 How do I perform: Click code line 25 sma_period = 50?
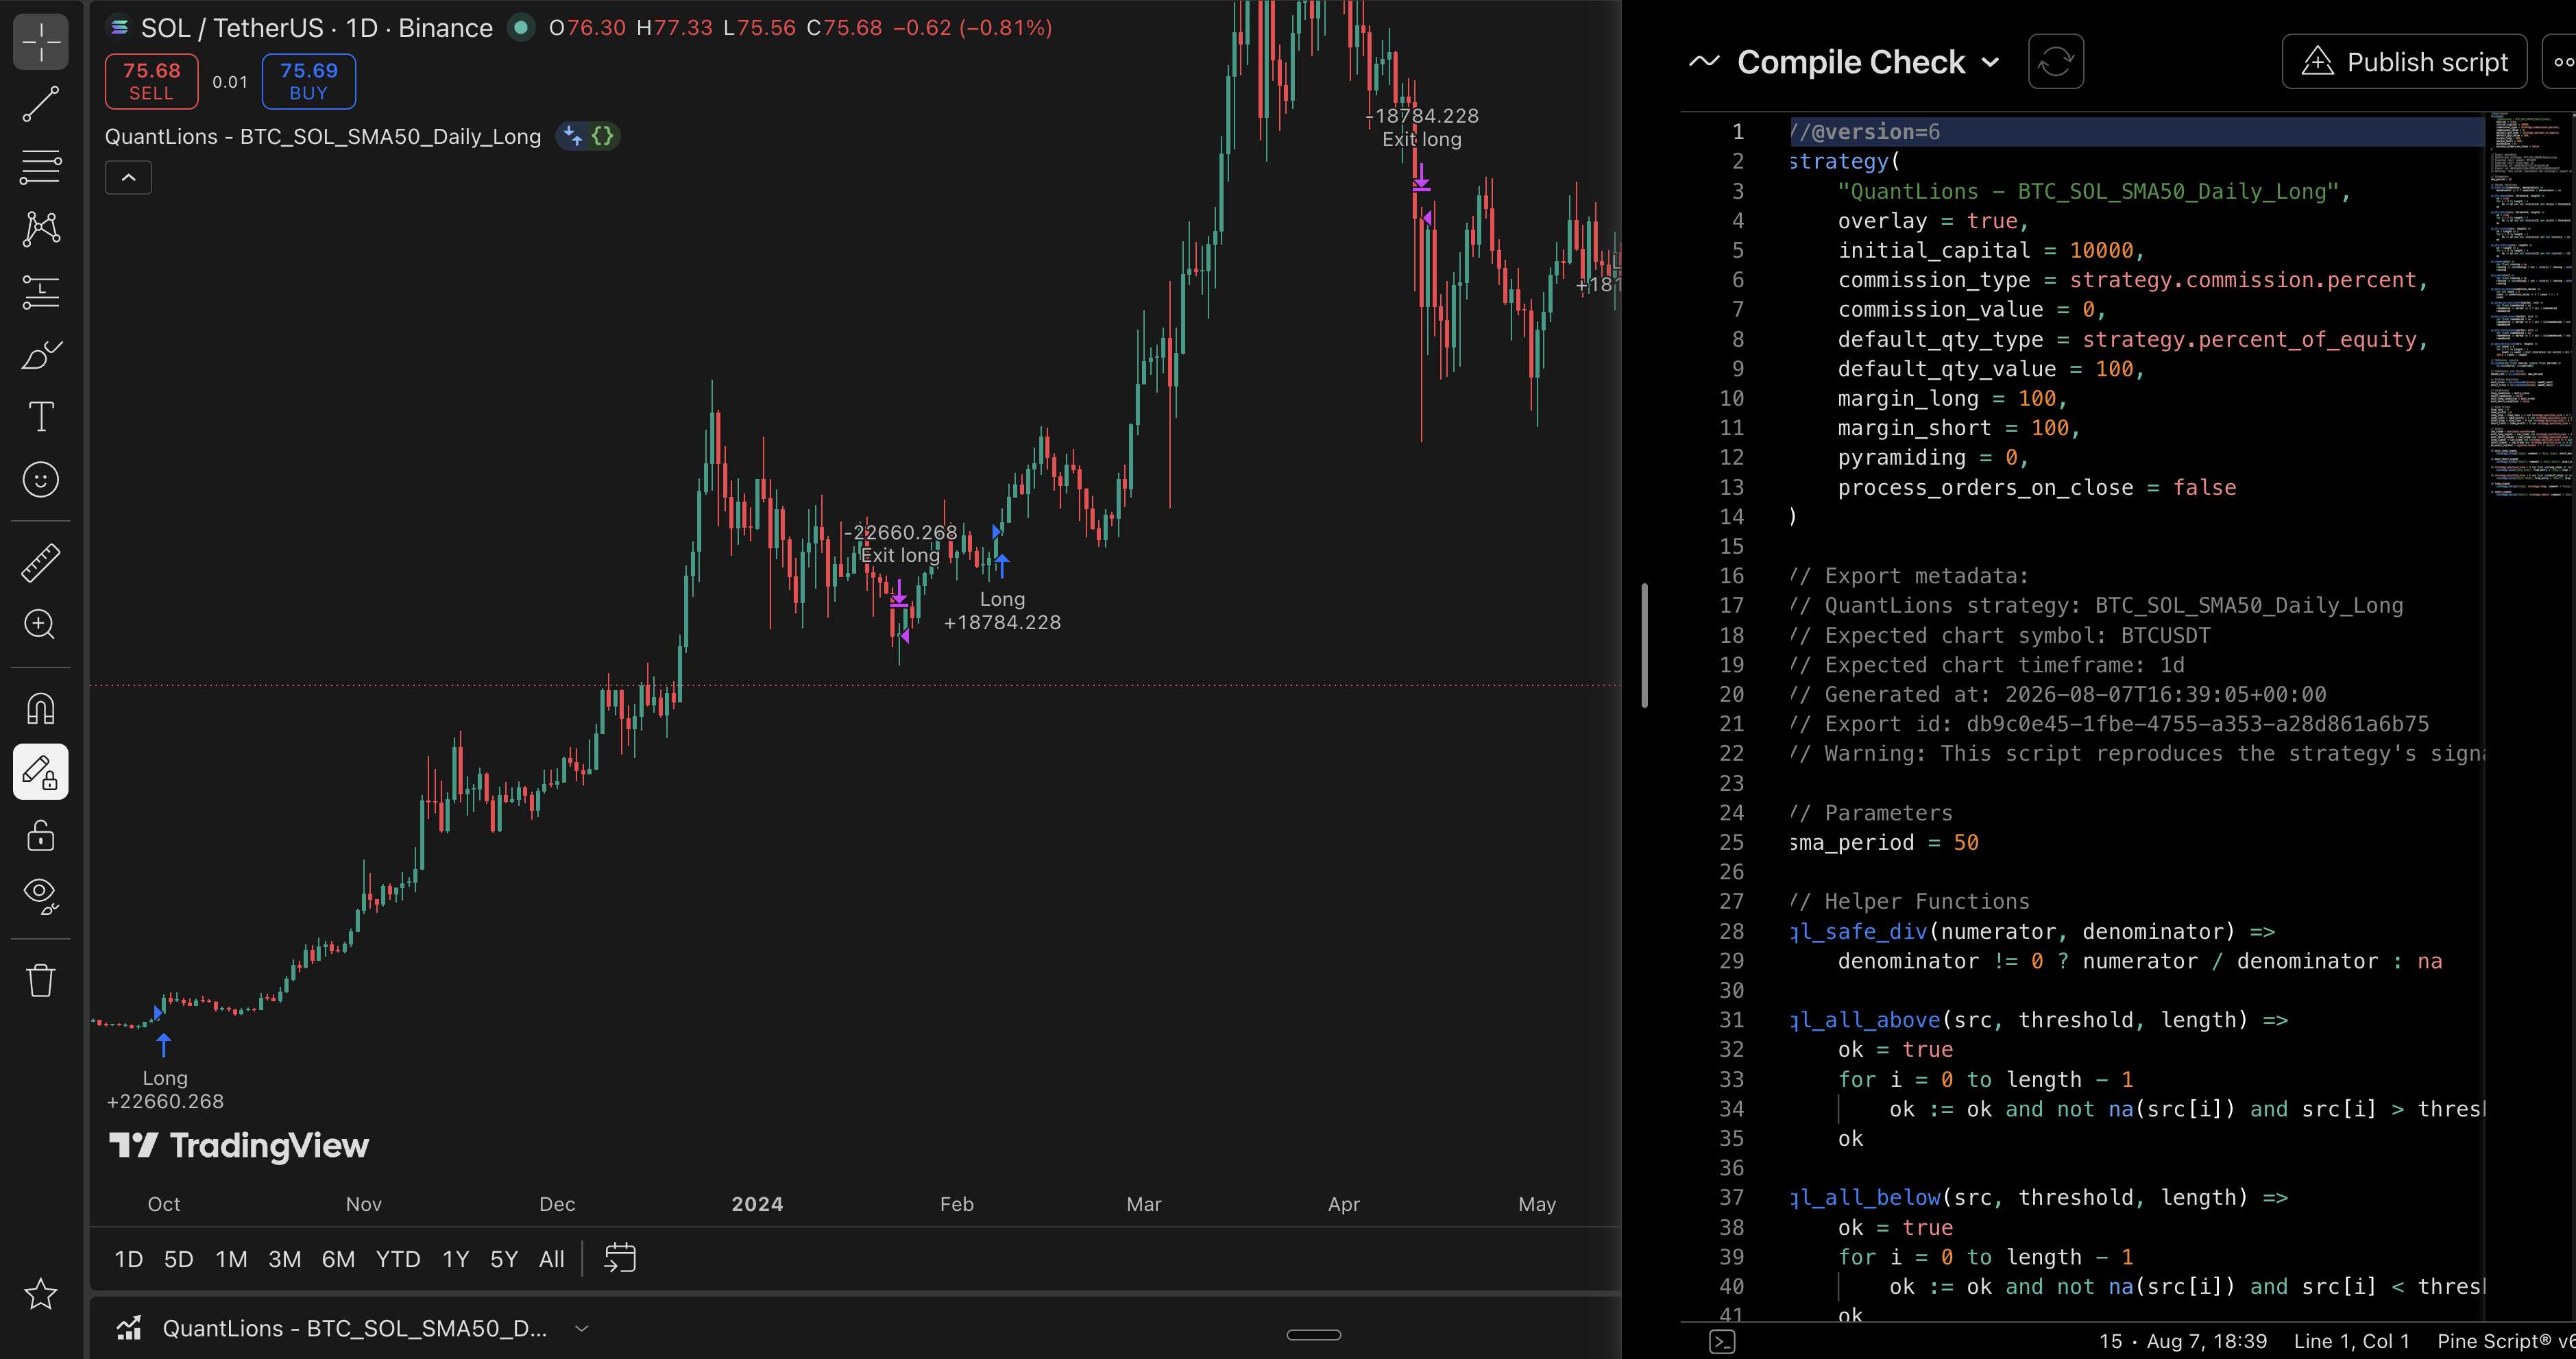[x=1885, y=842]
